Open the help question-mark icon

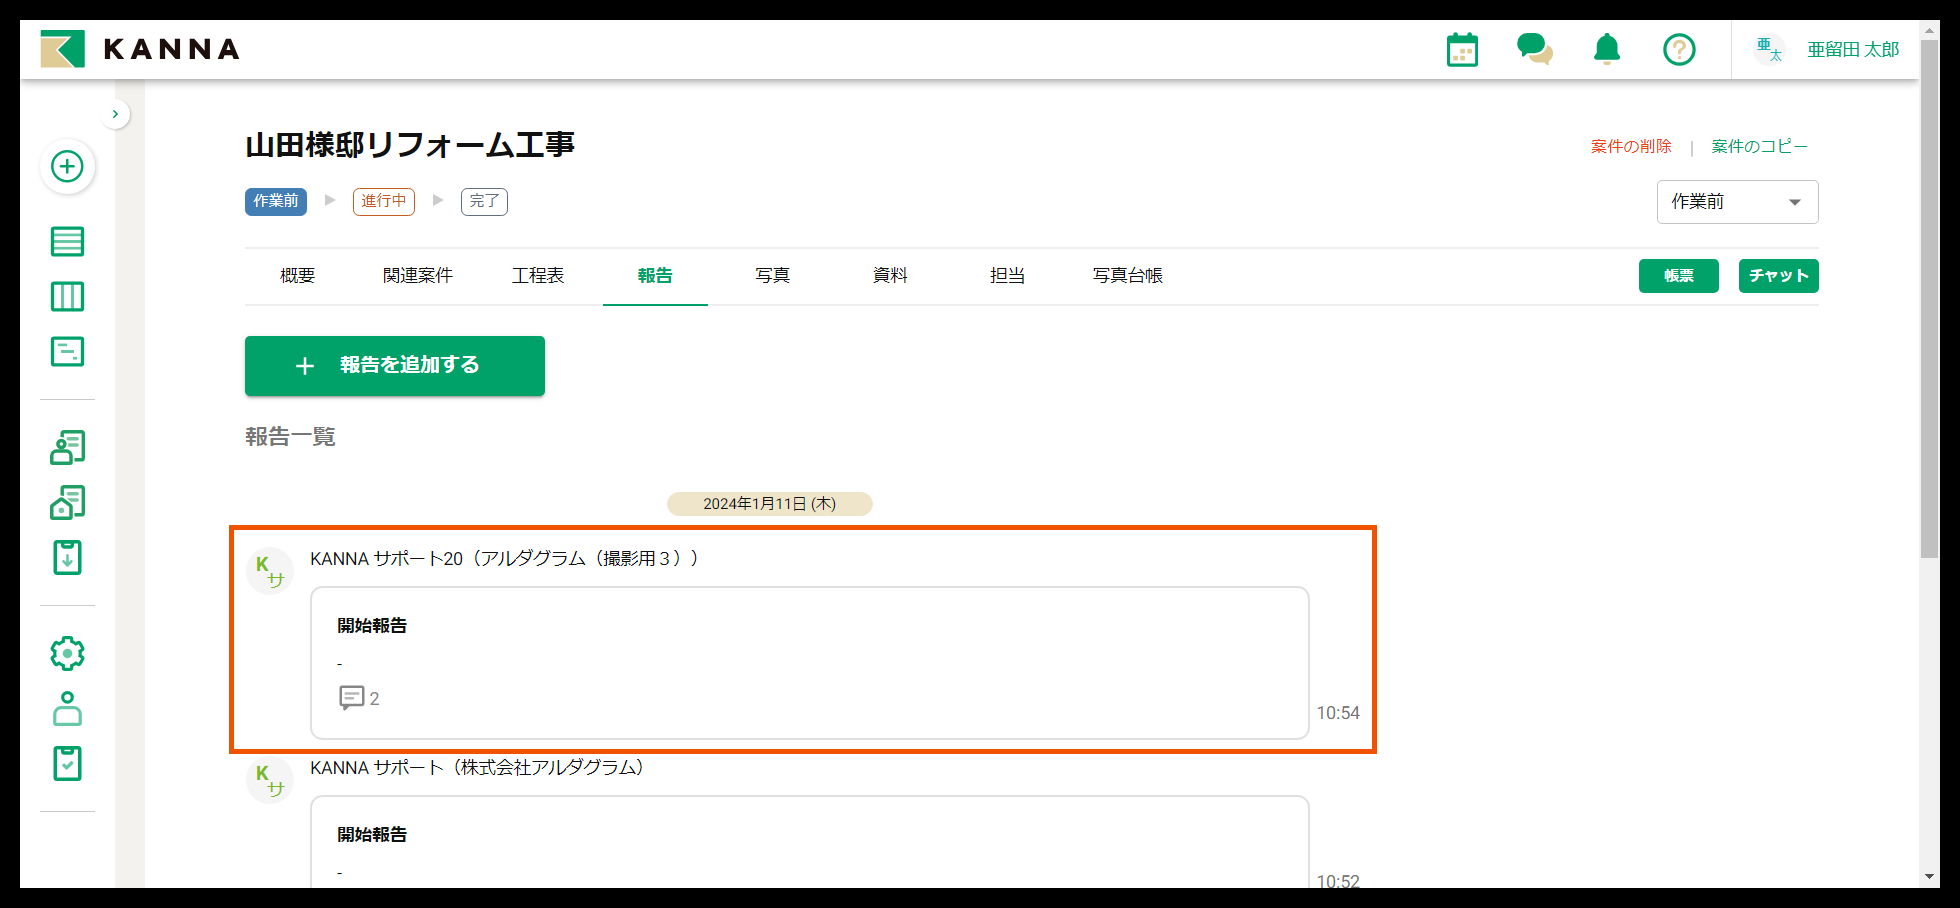1679,48
